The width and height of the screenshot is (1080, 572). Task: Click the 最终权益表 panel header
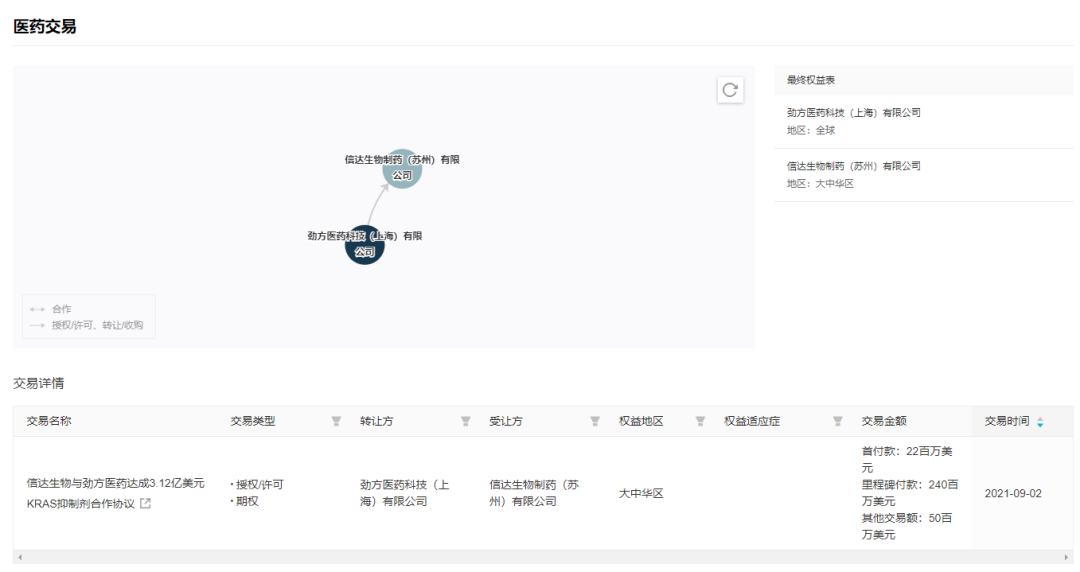click(811, 80)
